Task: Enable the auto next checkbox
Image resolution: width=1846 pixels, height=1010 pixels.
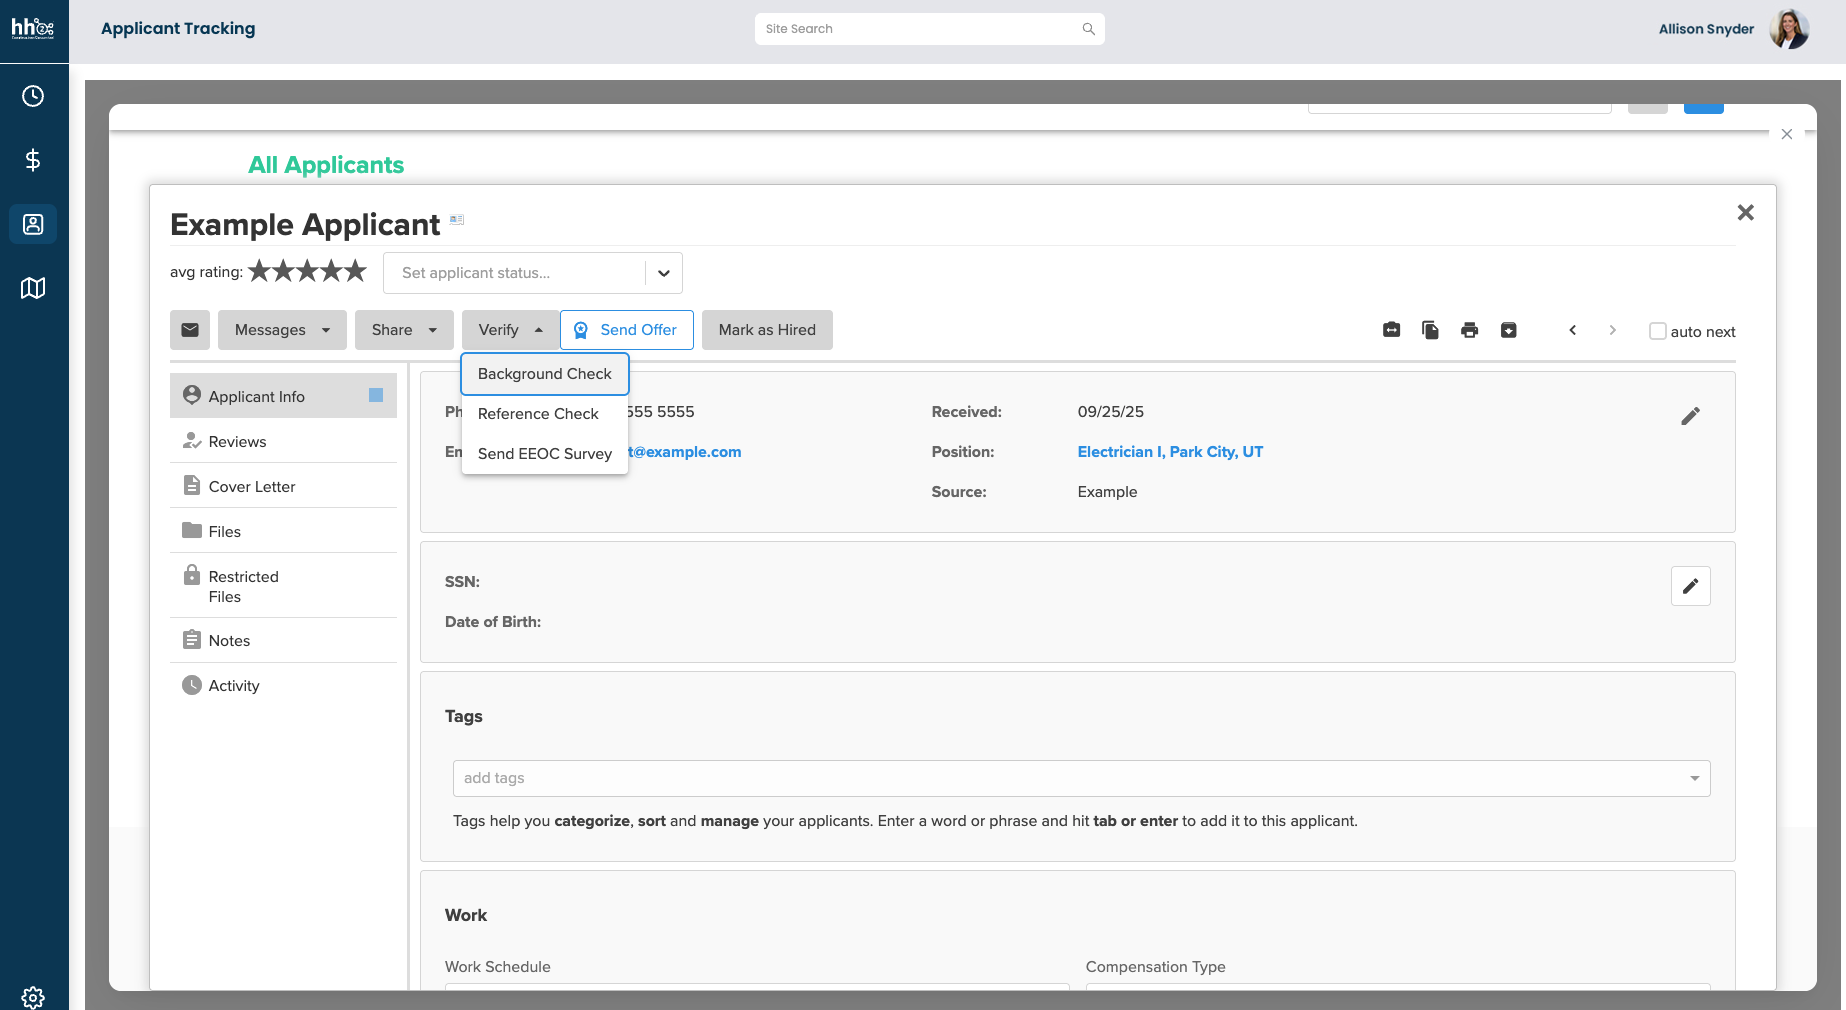Action: [x=1657, y=331]
